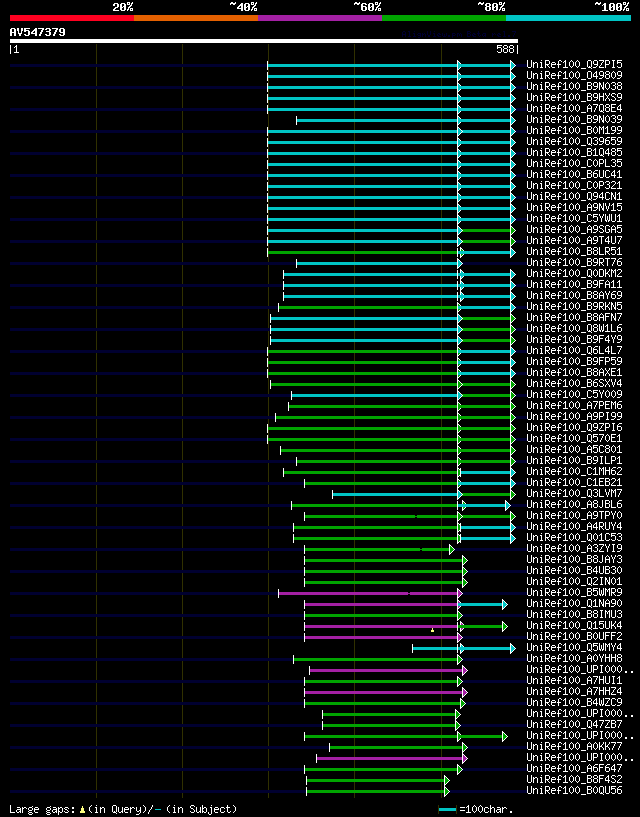Select the UniRef100_A7HHZ4 label
Viewport: 640px width, 817px height.
(574, 692)
